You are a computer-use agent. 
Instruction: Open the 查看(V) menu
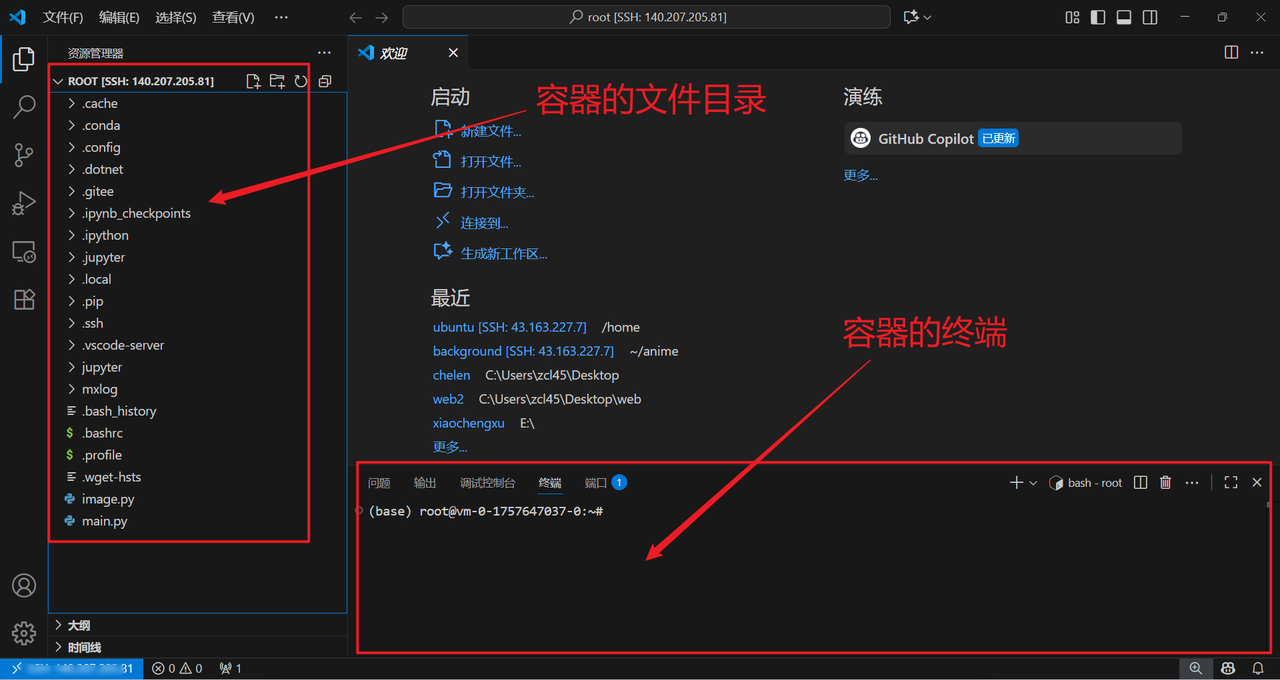click(x=233, y=17)
